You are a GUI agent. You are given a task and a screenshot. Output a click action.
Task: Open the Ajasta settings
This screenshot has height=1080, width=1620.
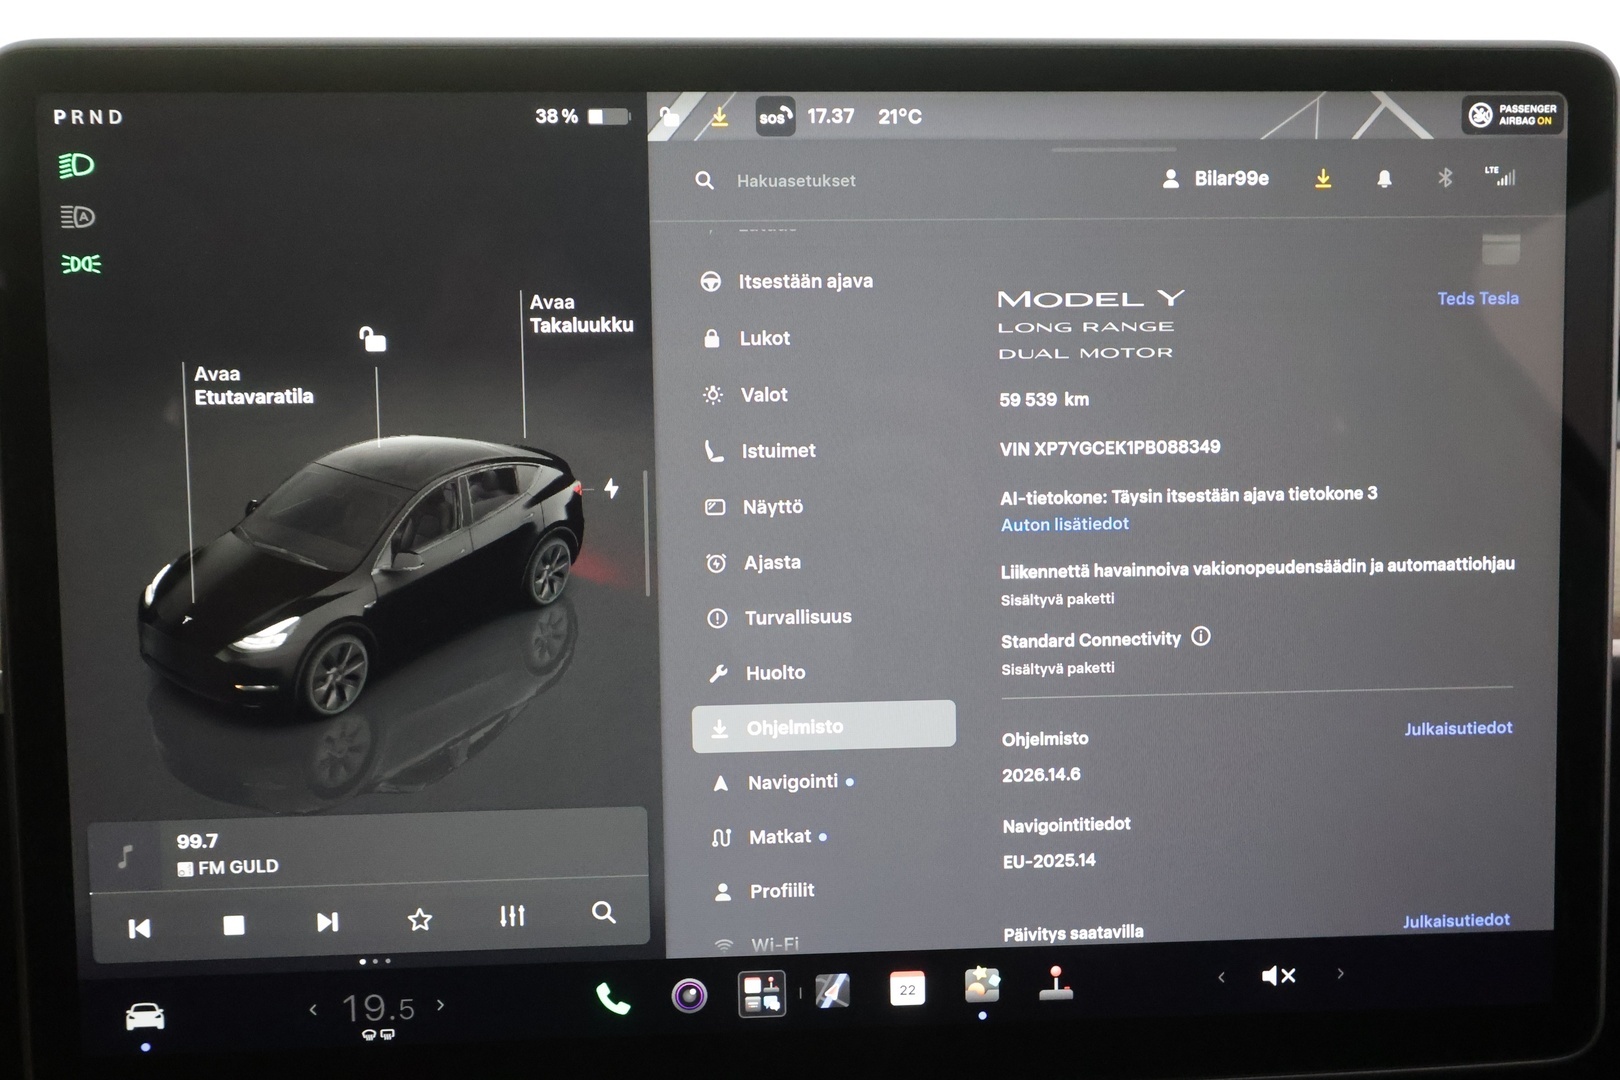pyautogui.click(x=754, y=563)
